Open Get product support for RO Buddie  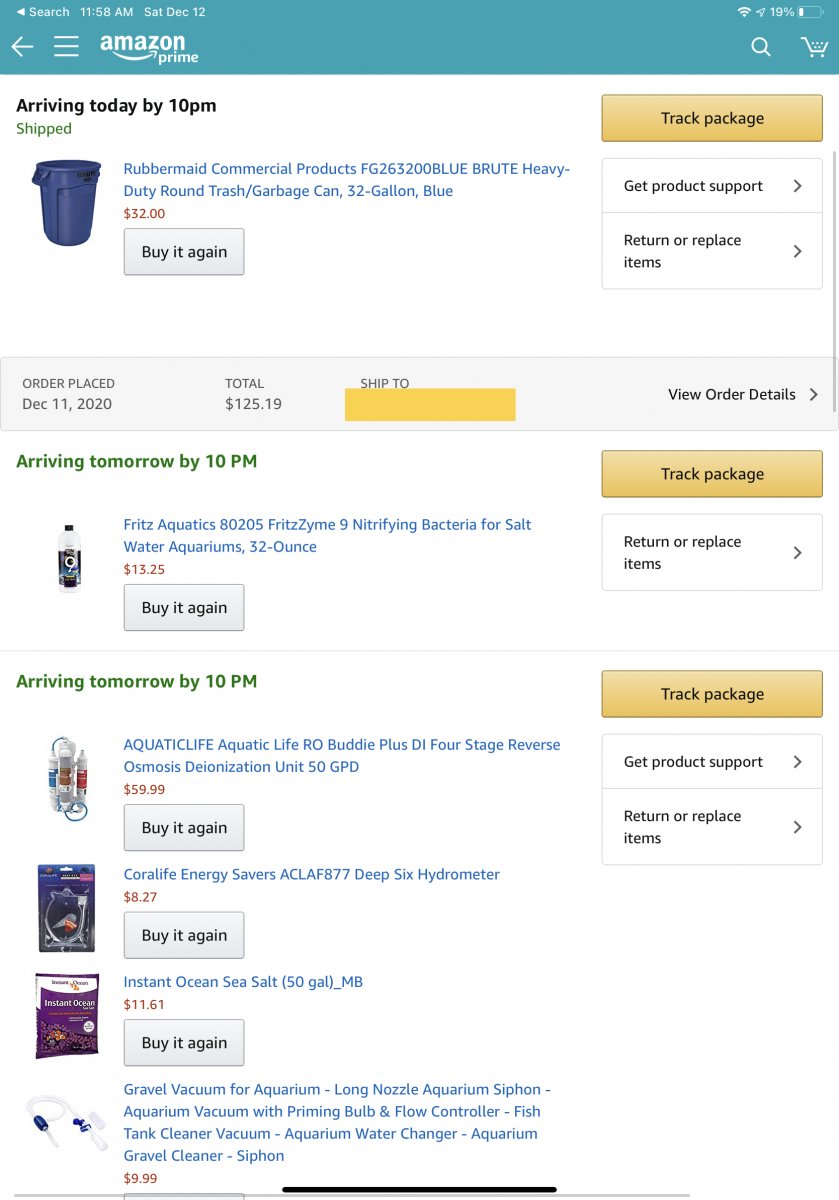(x=712, y=762)
